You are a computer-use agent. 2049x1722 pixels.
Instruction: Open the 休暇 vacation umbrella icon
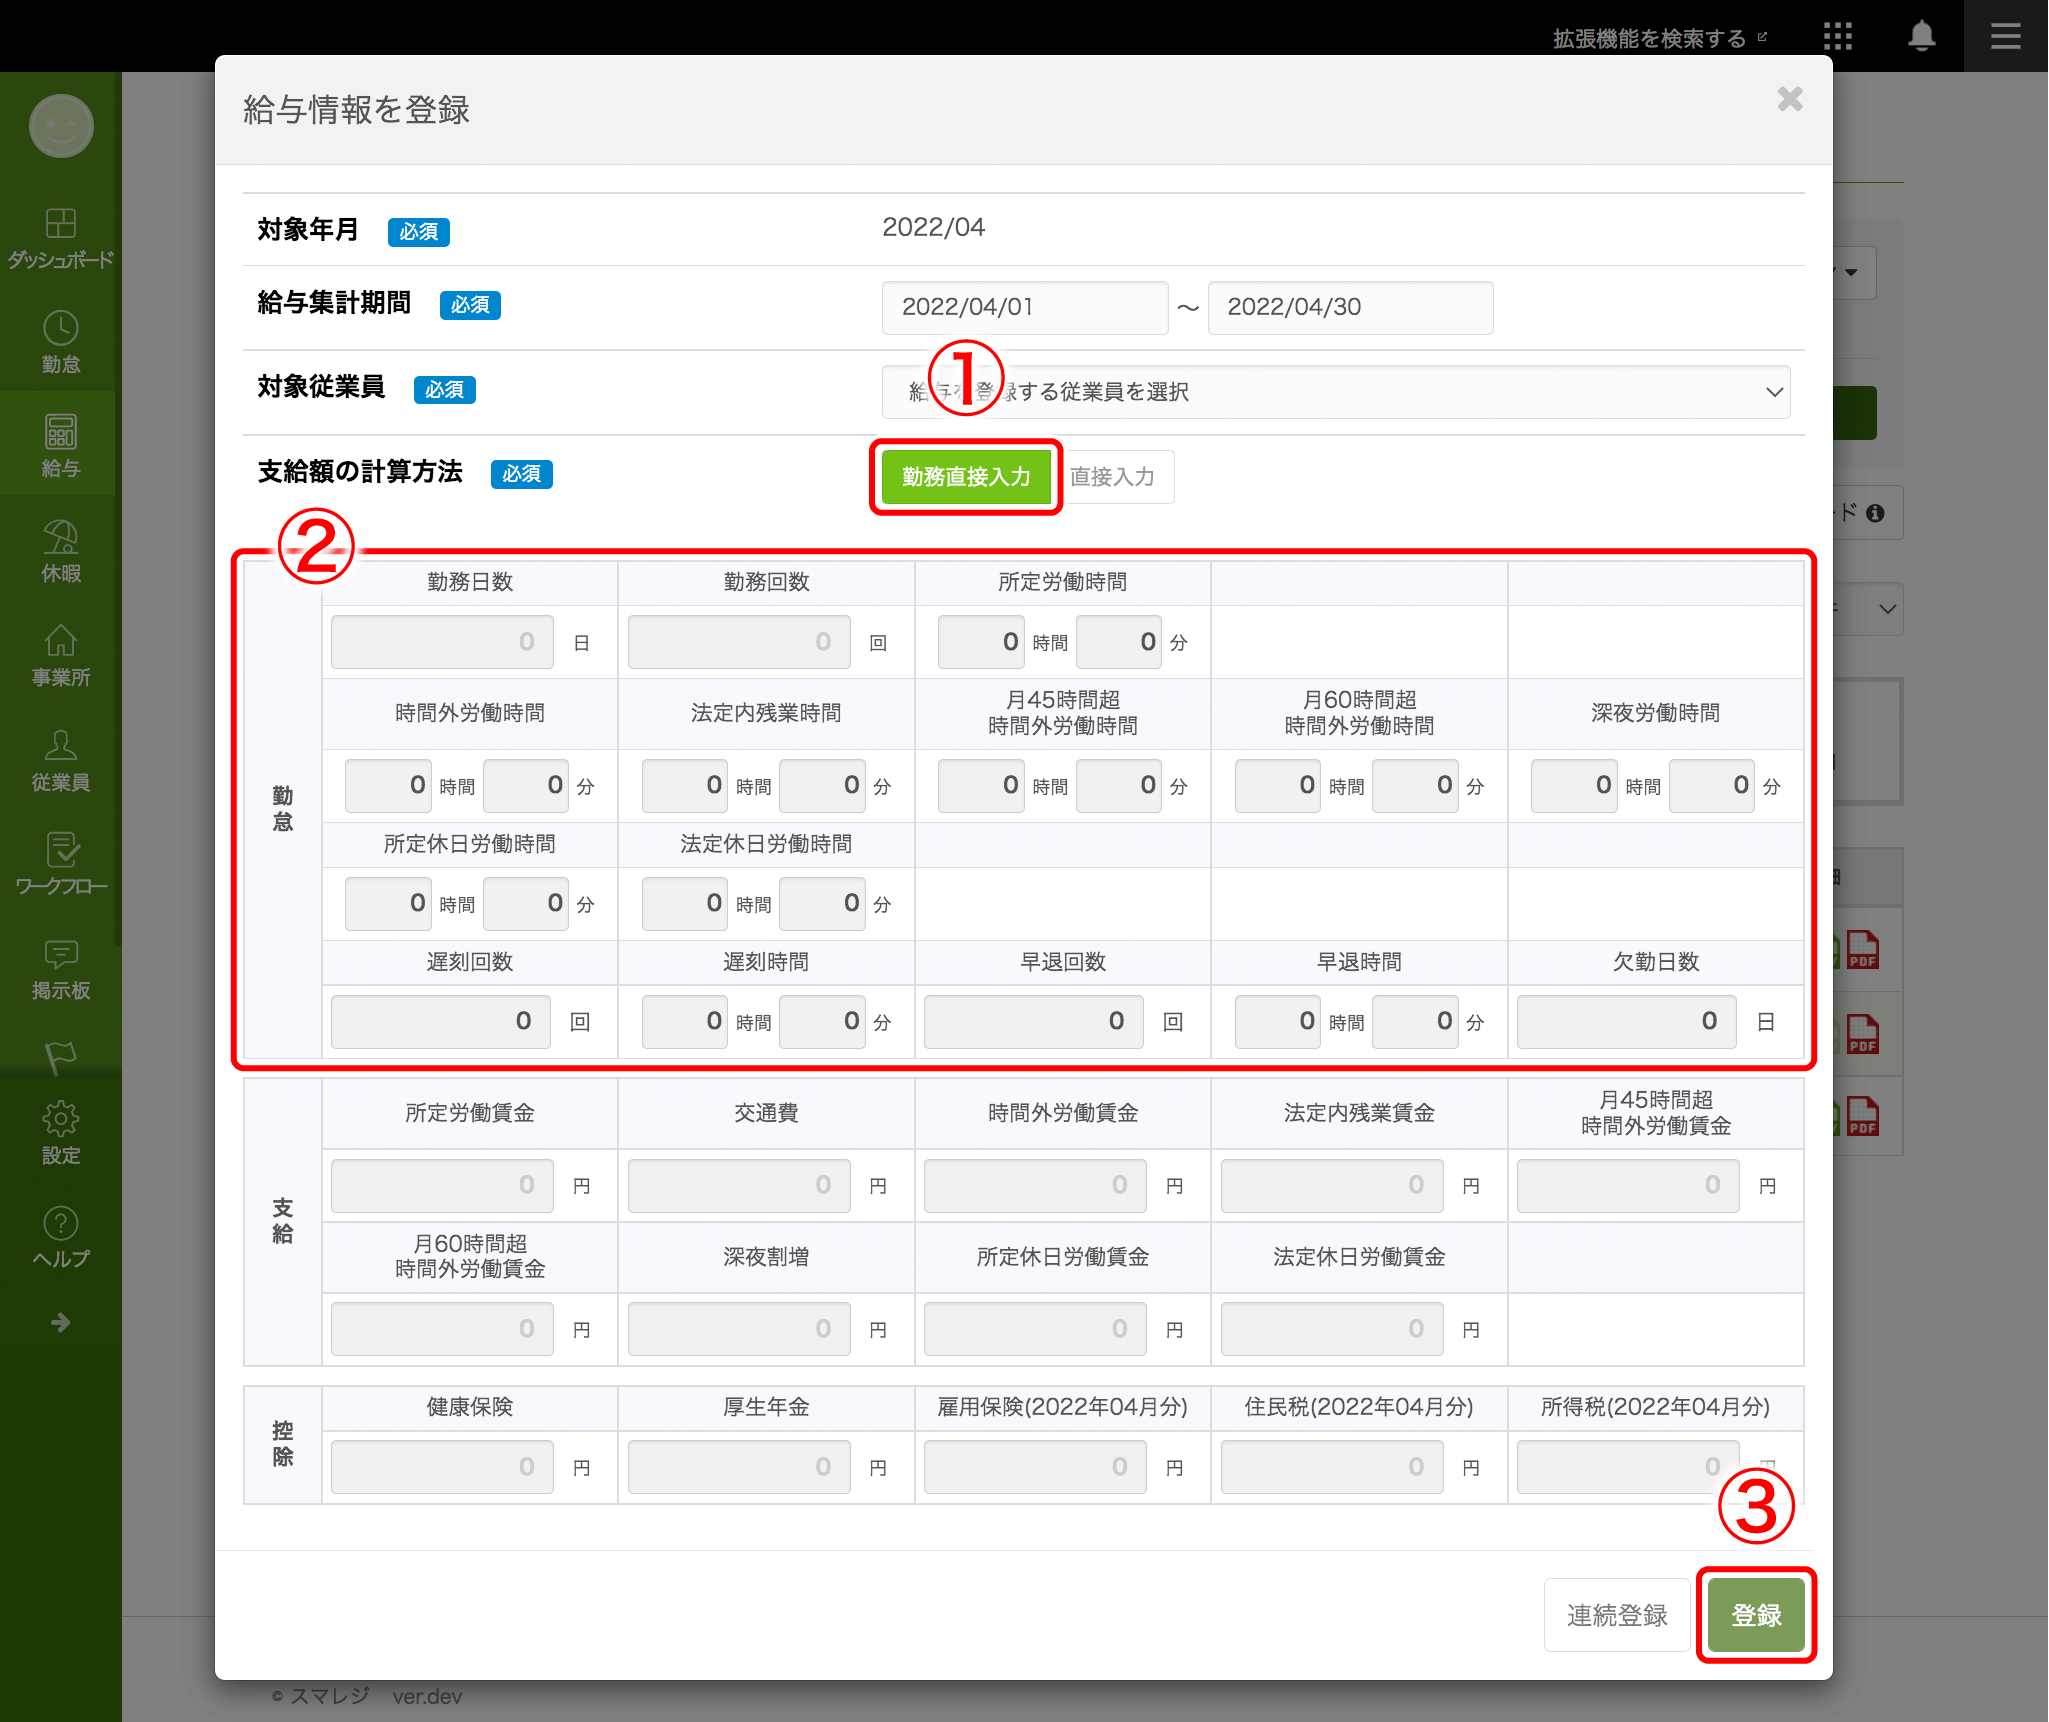pyautogui.click(x=61, y=537)
